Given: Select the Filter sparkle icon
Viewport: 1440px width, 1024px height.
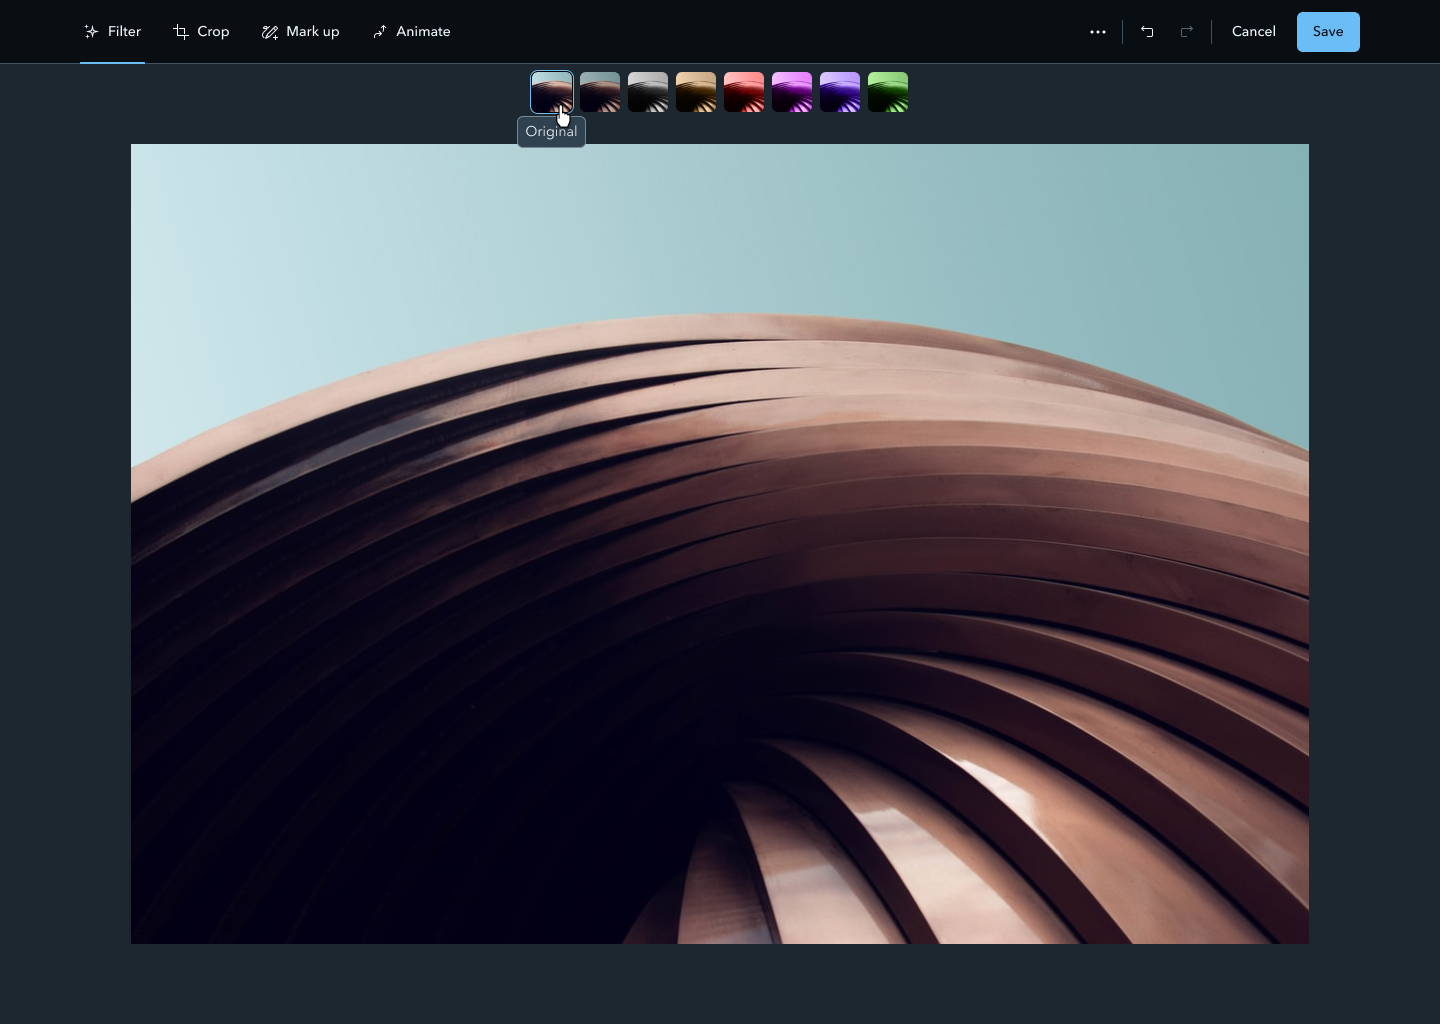Looking at the screenshot, I should (91, 31).
